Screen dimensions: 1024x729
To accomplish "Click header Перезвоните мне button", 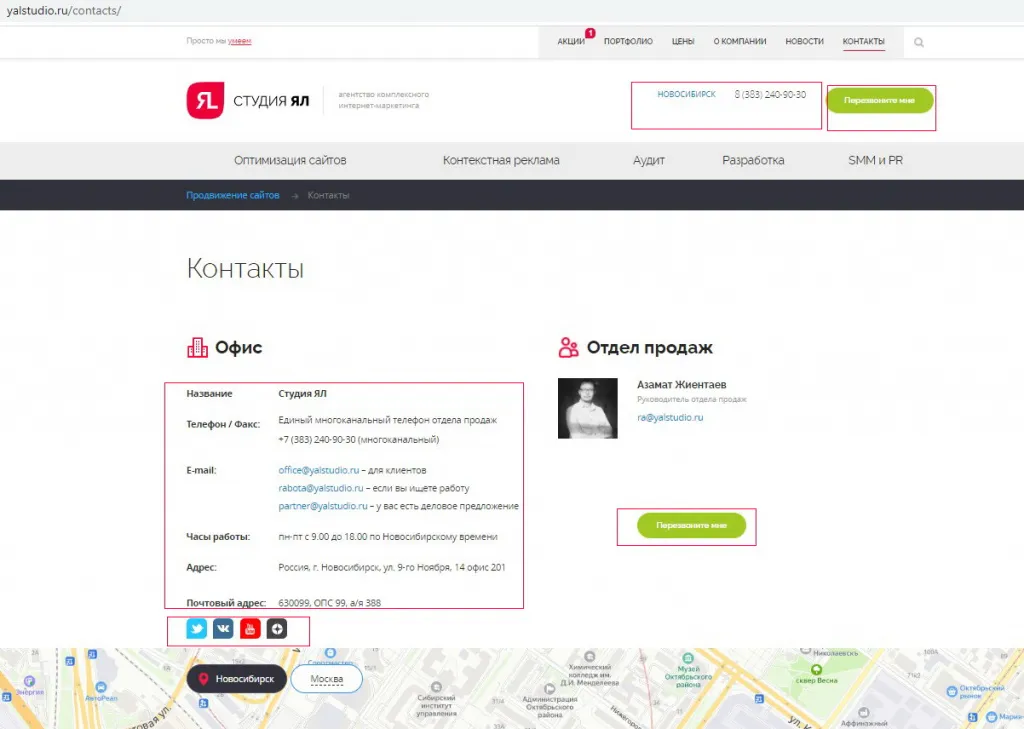I will 880,101.
